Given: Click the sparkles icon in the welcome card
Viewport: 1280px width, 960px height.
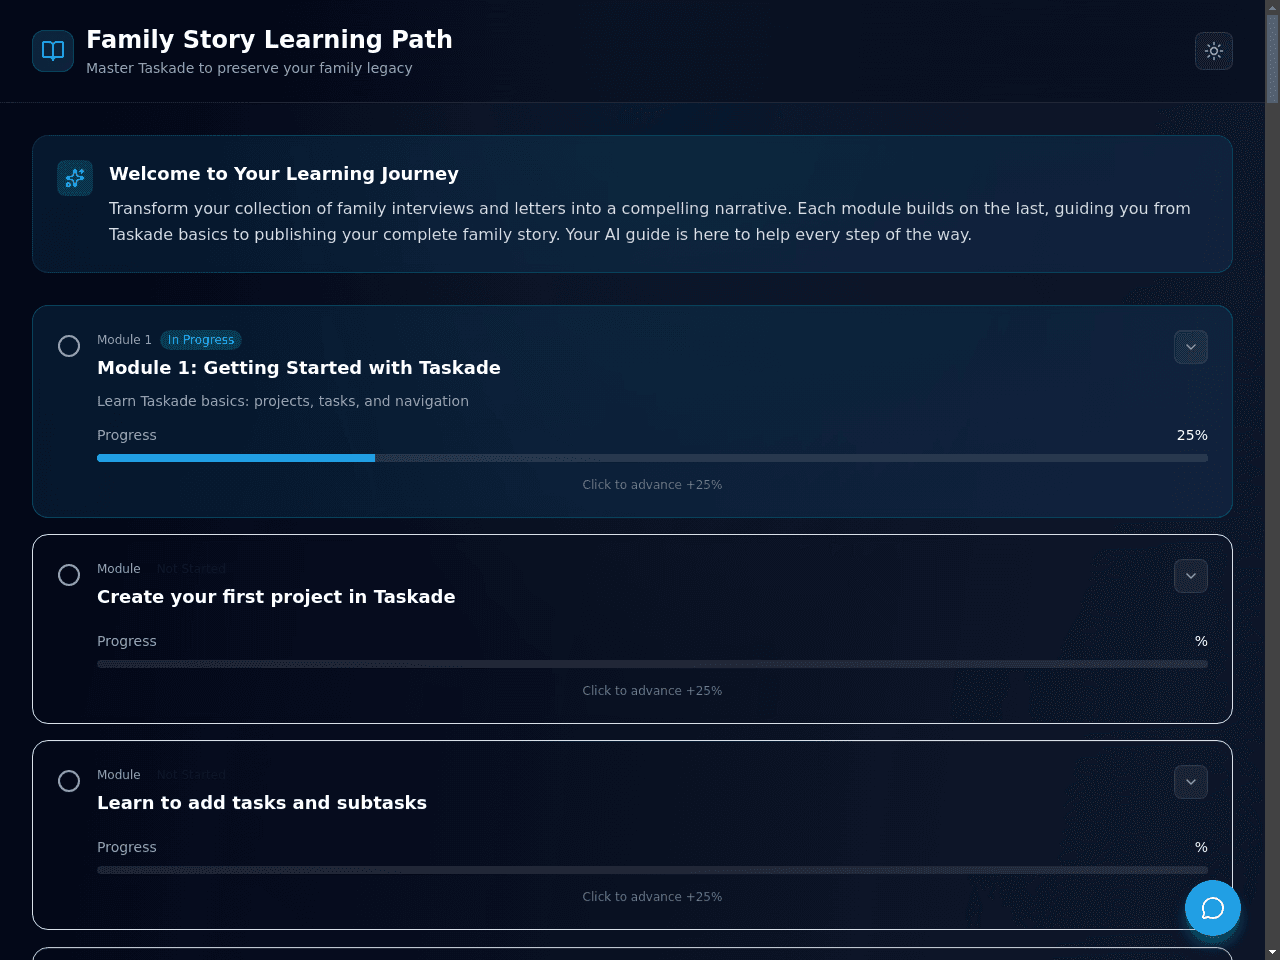Looking at the screenshot, I should coord(75,178).
